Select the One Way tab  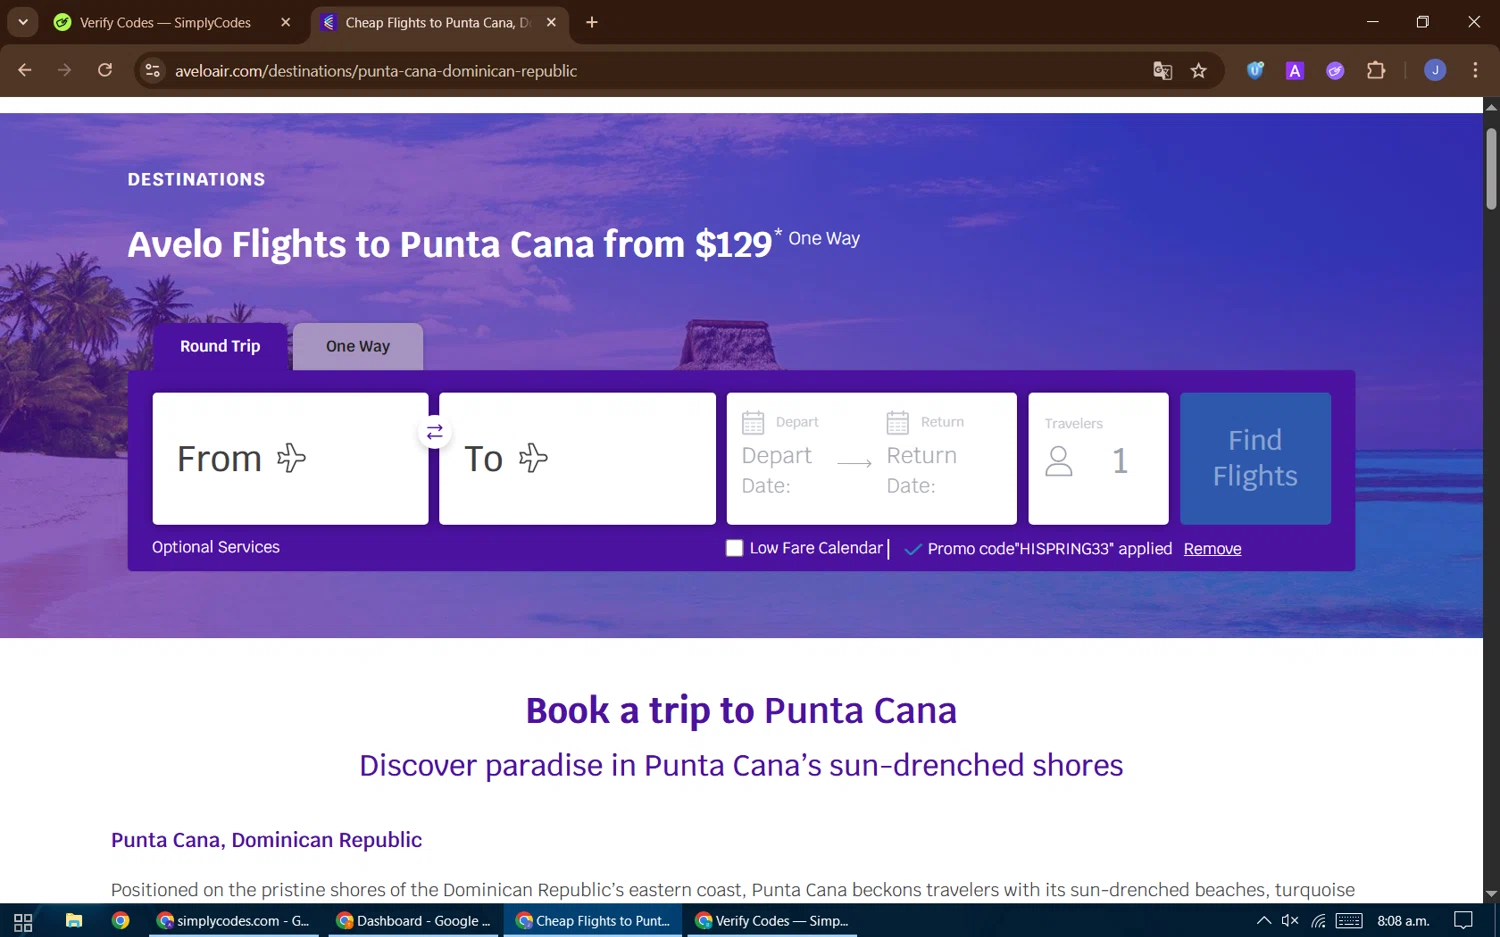pos(358,346)
